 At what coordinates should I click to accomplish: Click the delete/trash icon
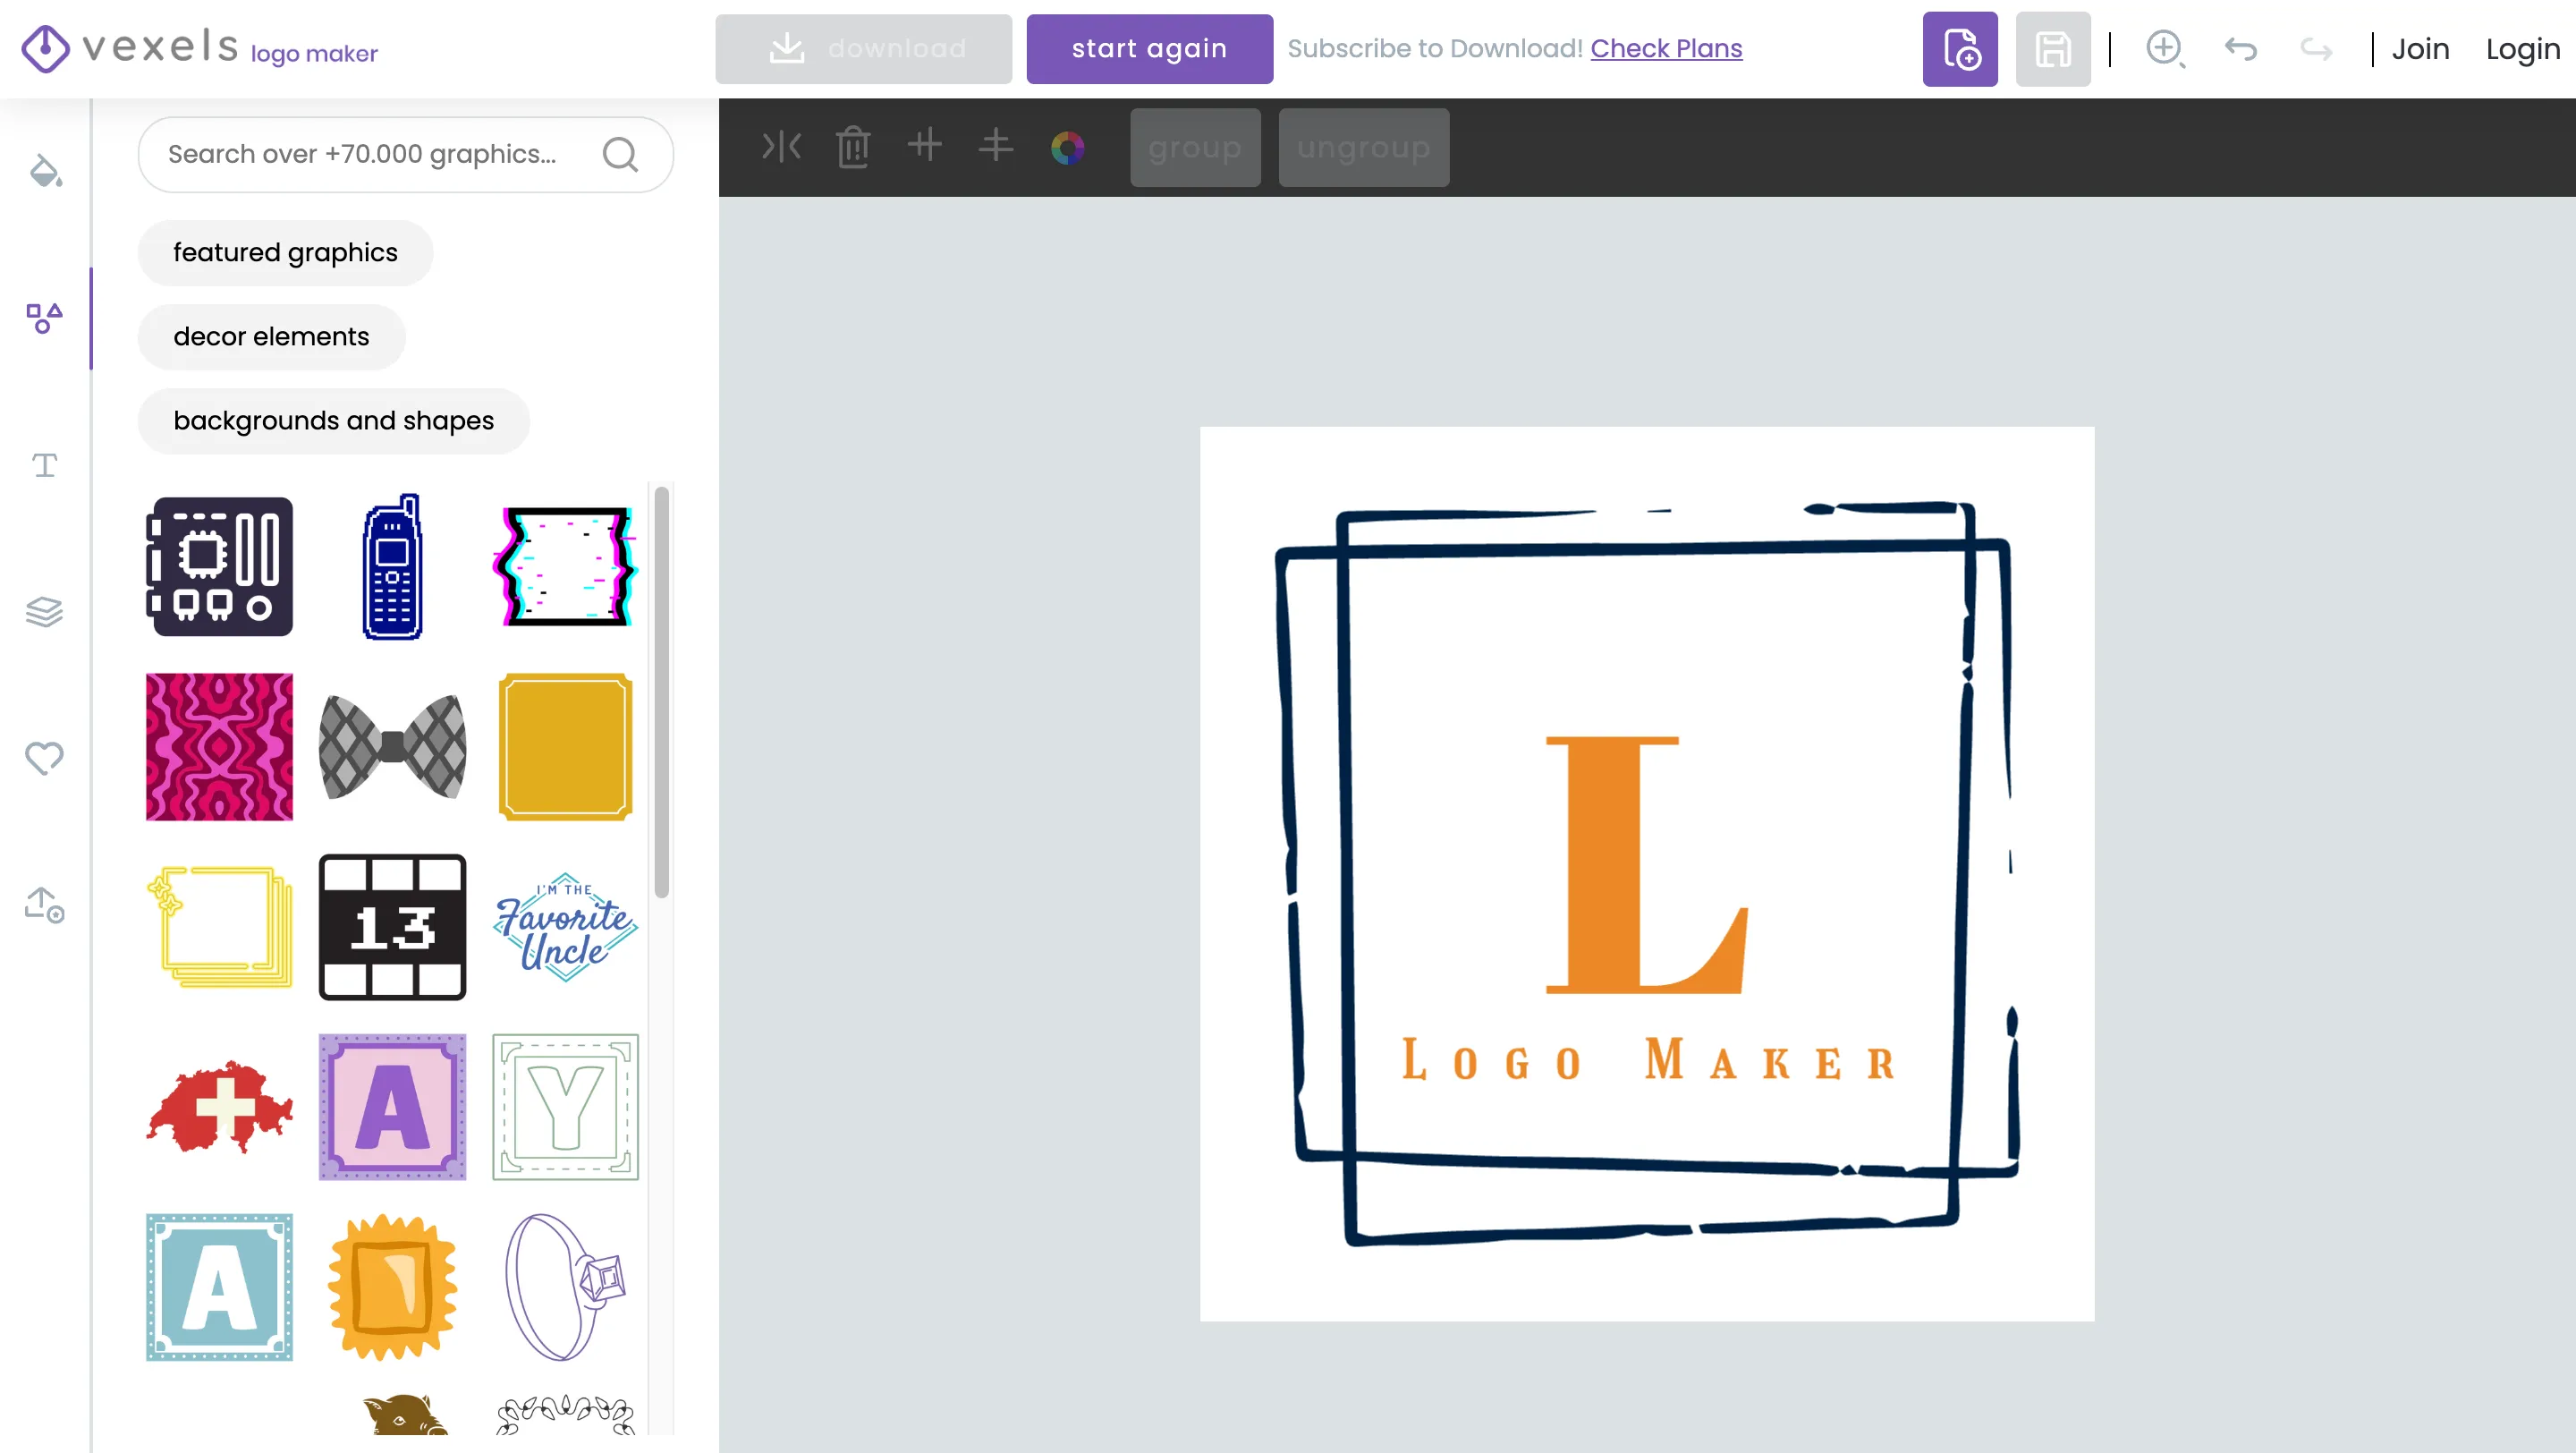852,147
